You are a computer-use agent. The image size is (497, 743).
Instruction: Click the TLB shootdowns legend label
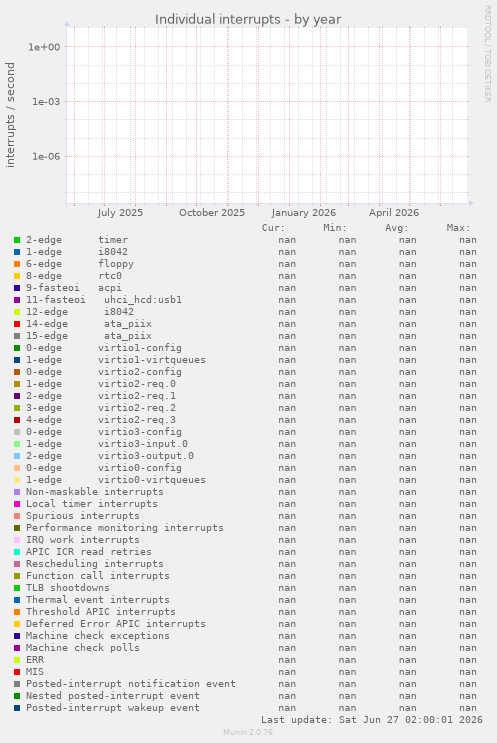(x=67, y=588)
